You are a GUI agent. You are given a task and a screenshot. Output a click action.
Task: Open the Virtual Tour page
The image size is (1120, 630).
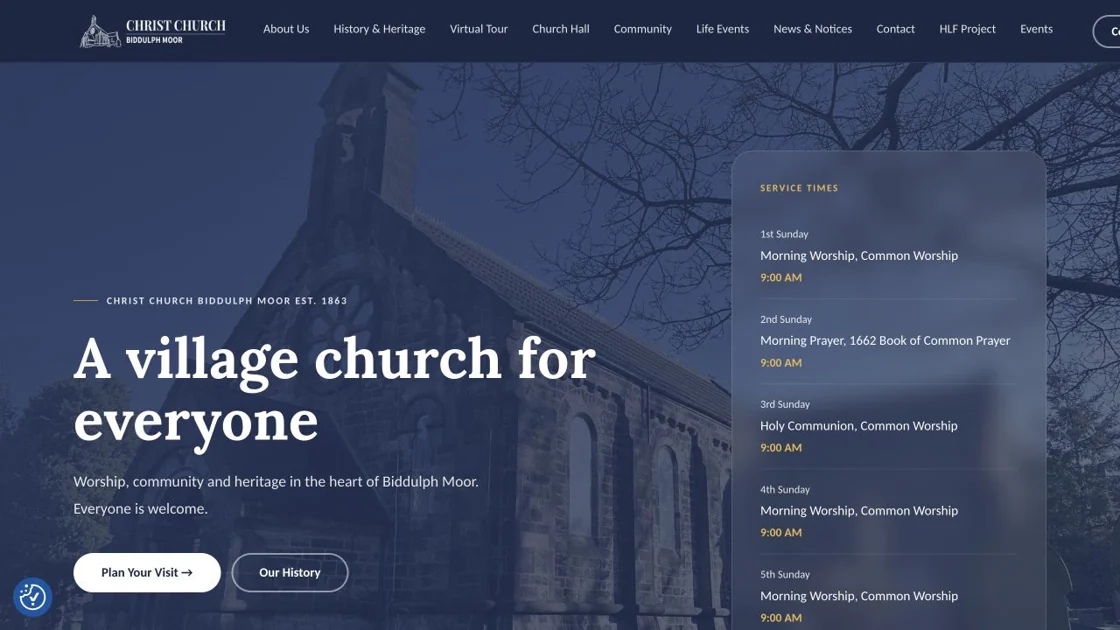coord(479,29)
